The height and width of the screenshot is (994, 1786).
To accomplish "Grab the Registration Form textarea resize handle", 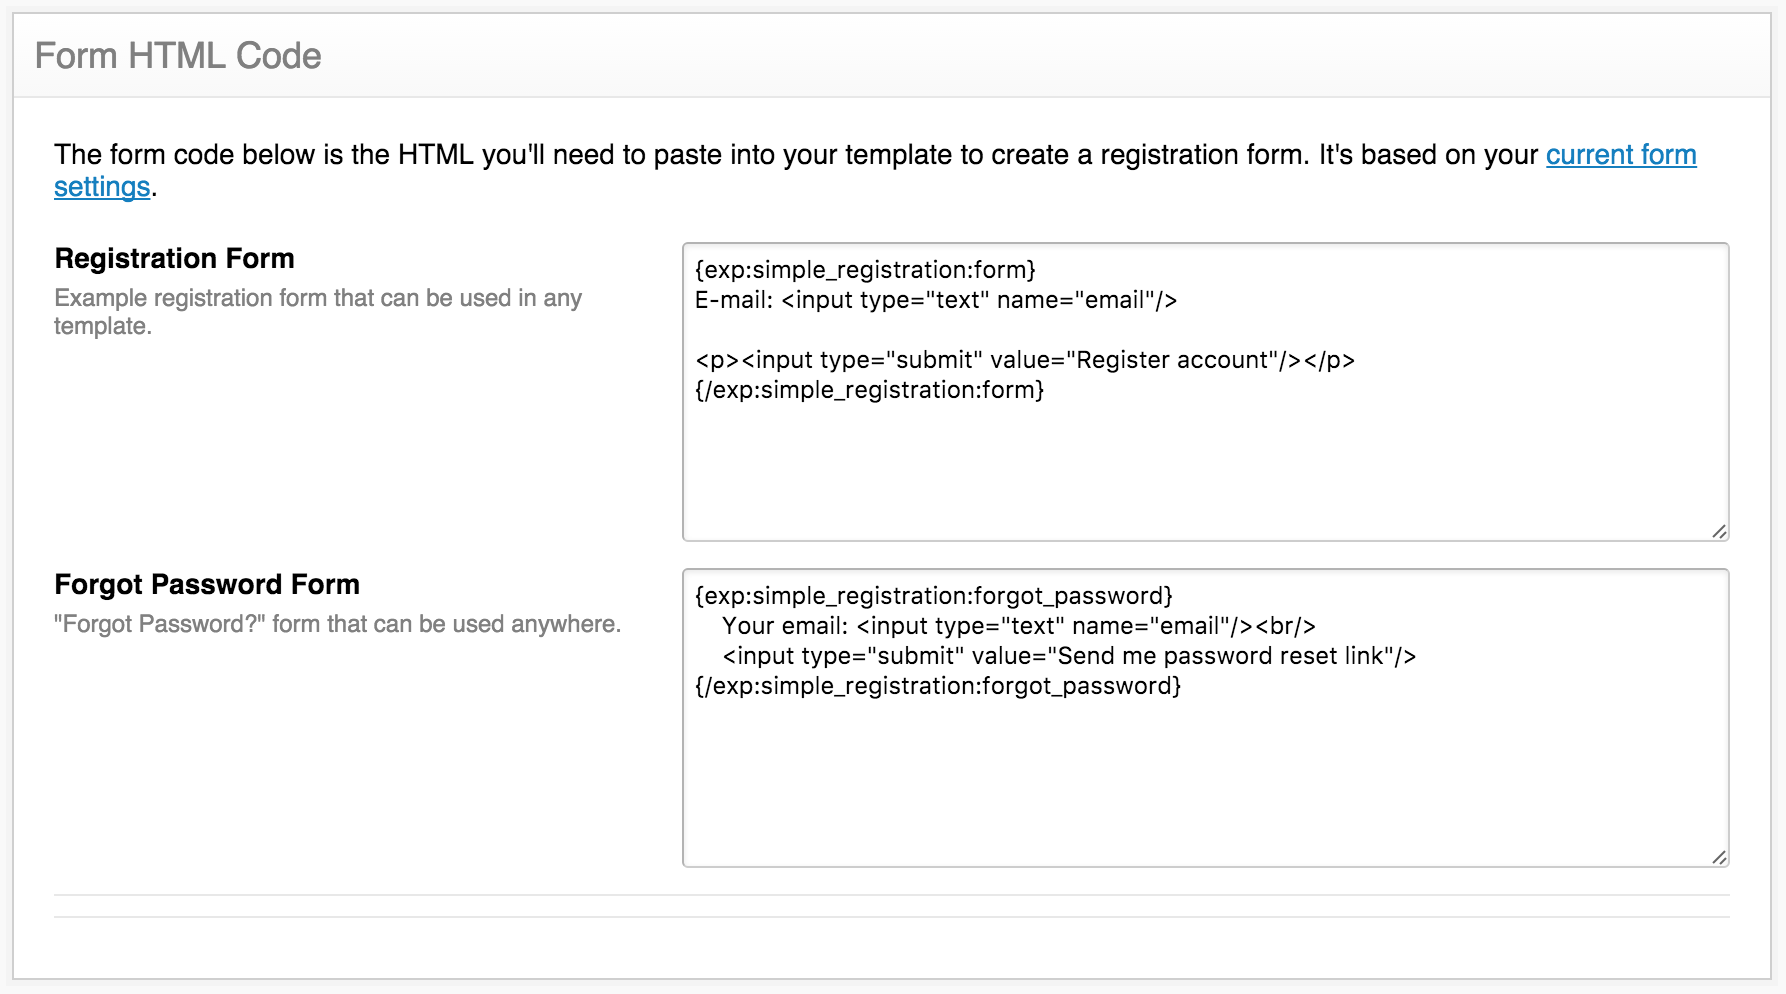I will [1719, 531].
